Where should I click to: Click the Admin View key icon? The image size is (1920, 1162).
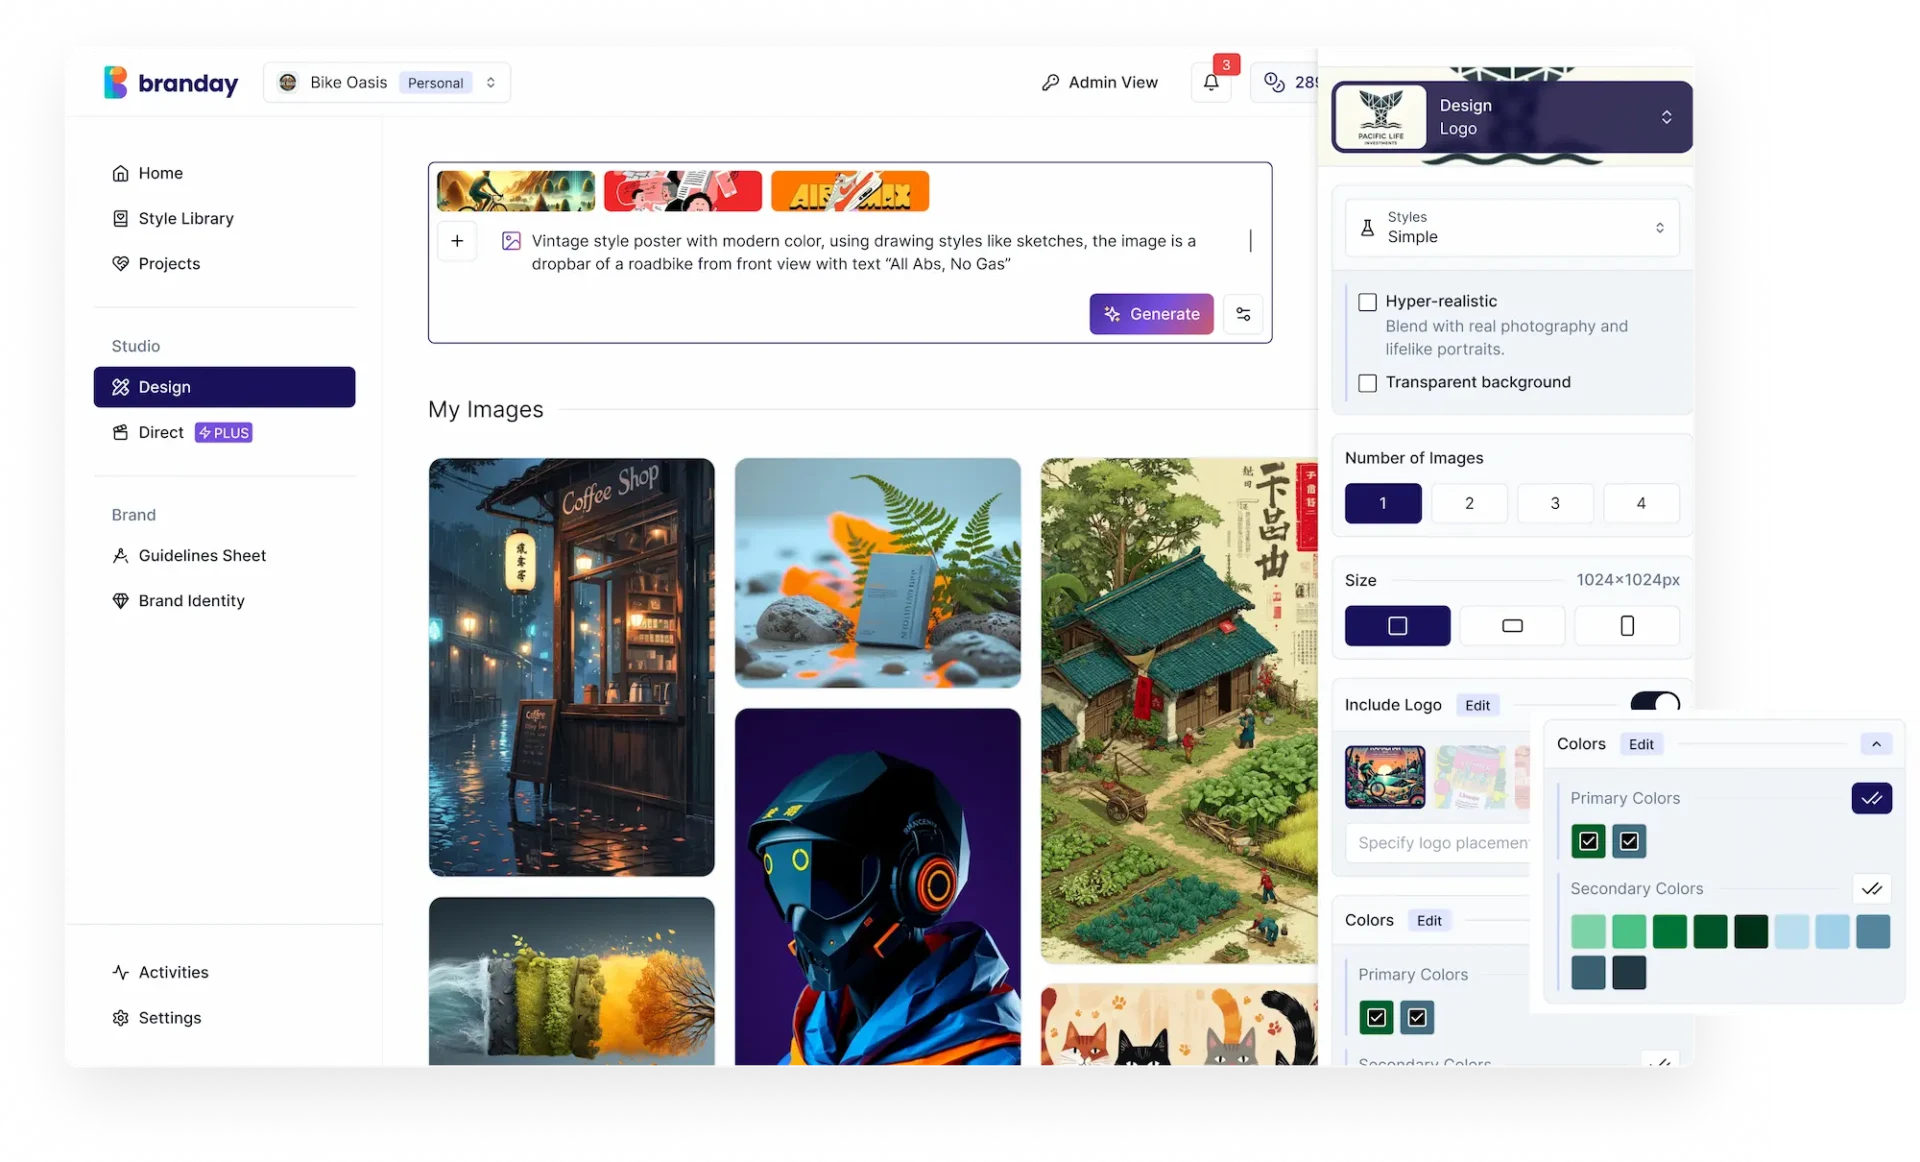[x=1050, y=82]
